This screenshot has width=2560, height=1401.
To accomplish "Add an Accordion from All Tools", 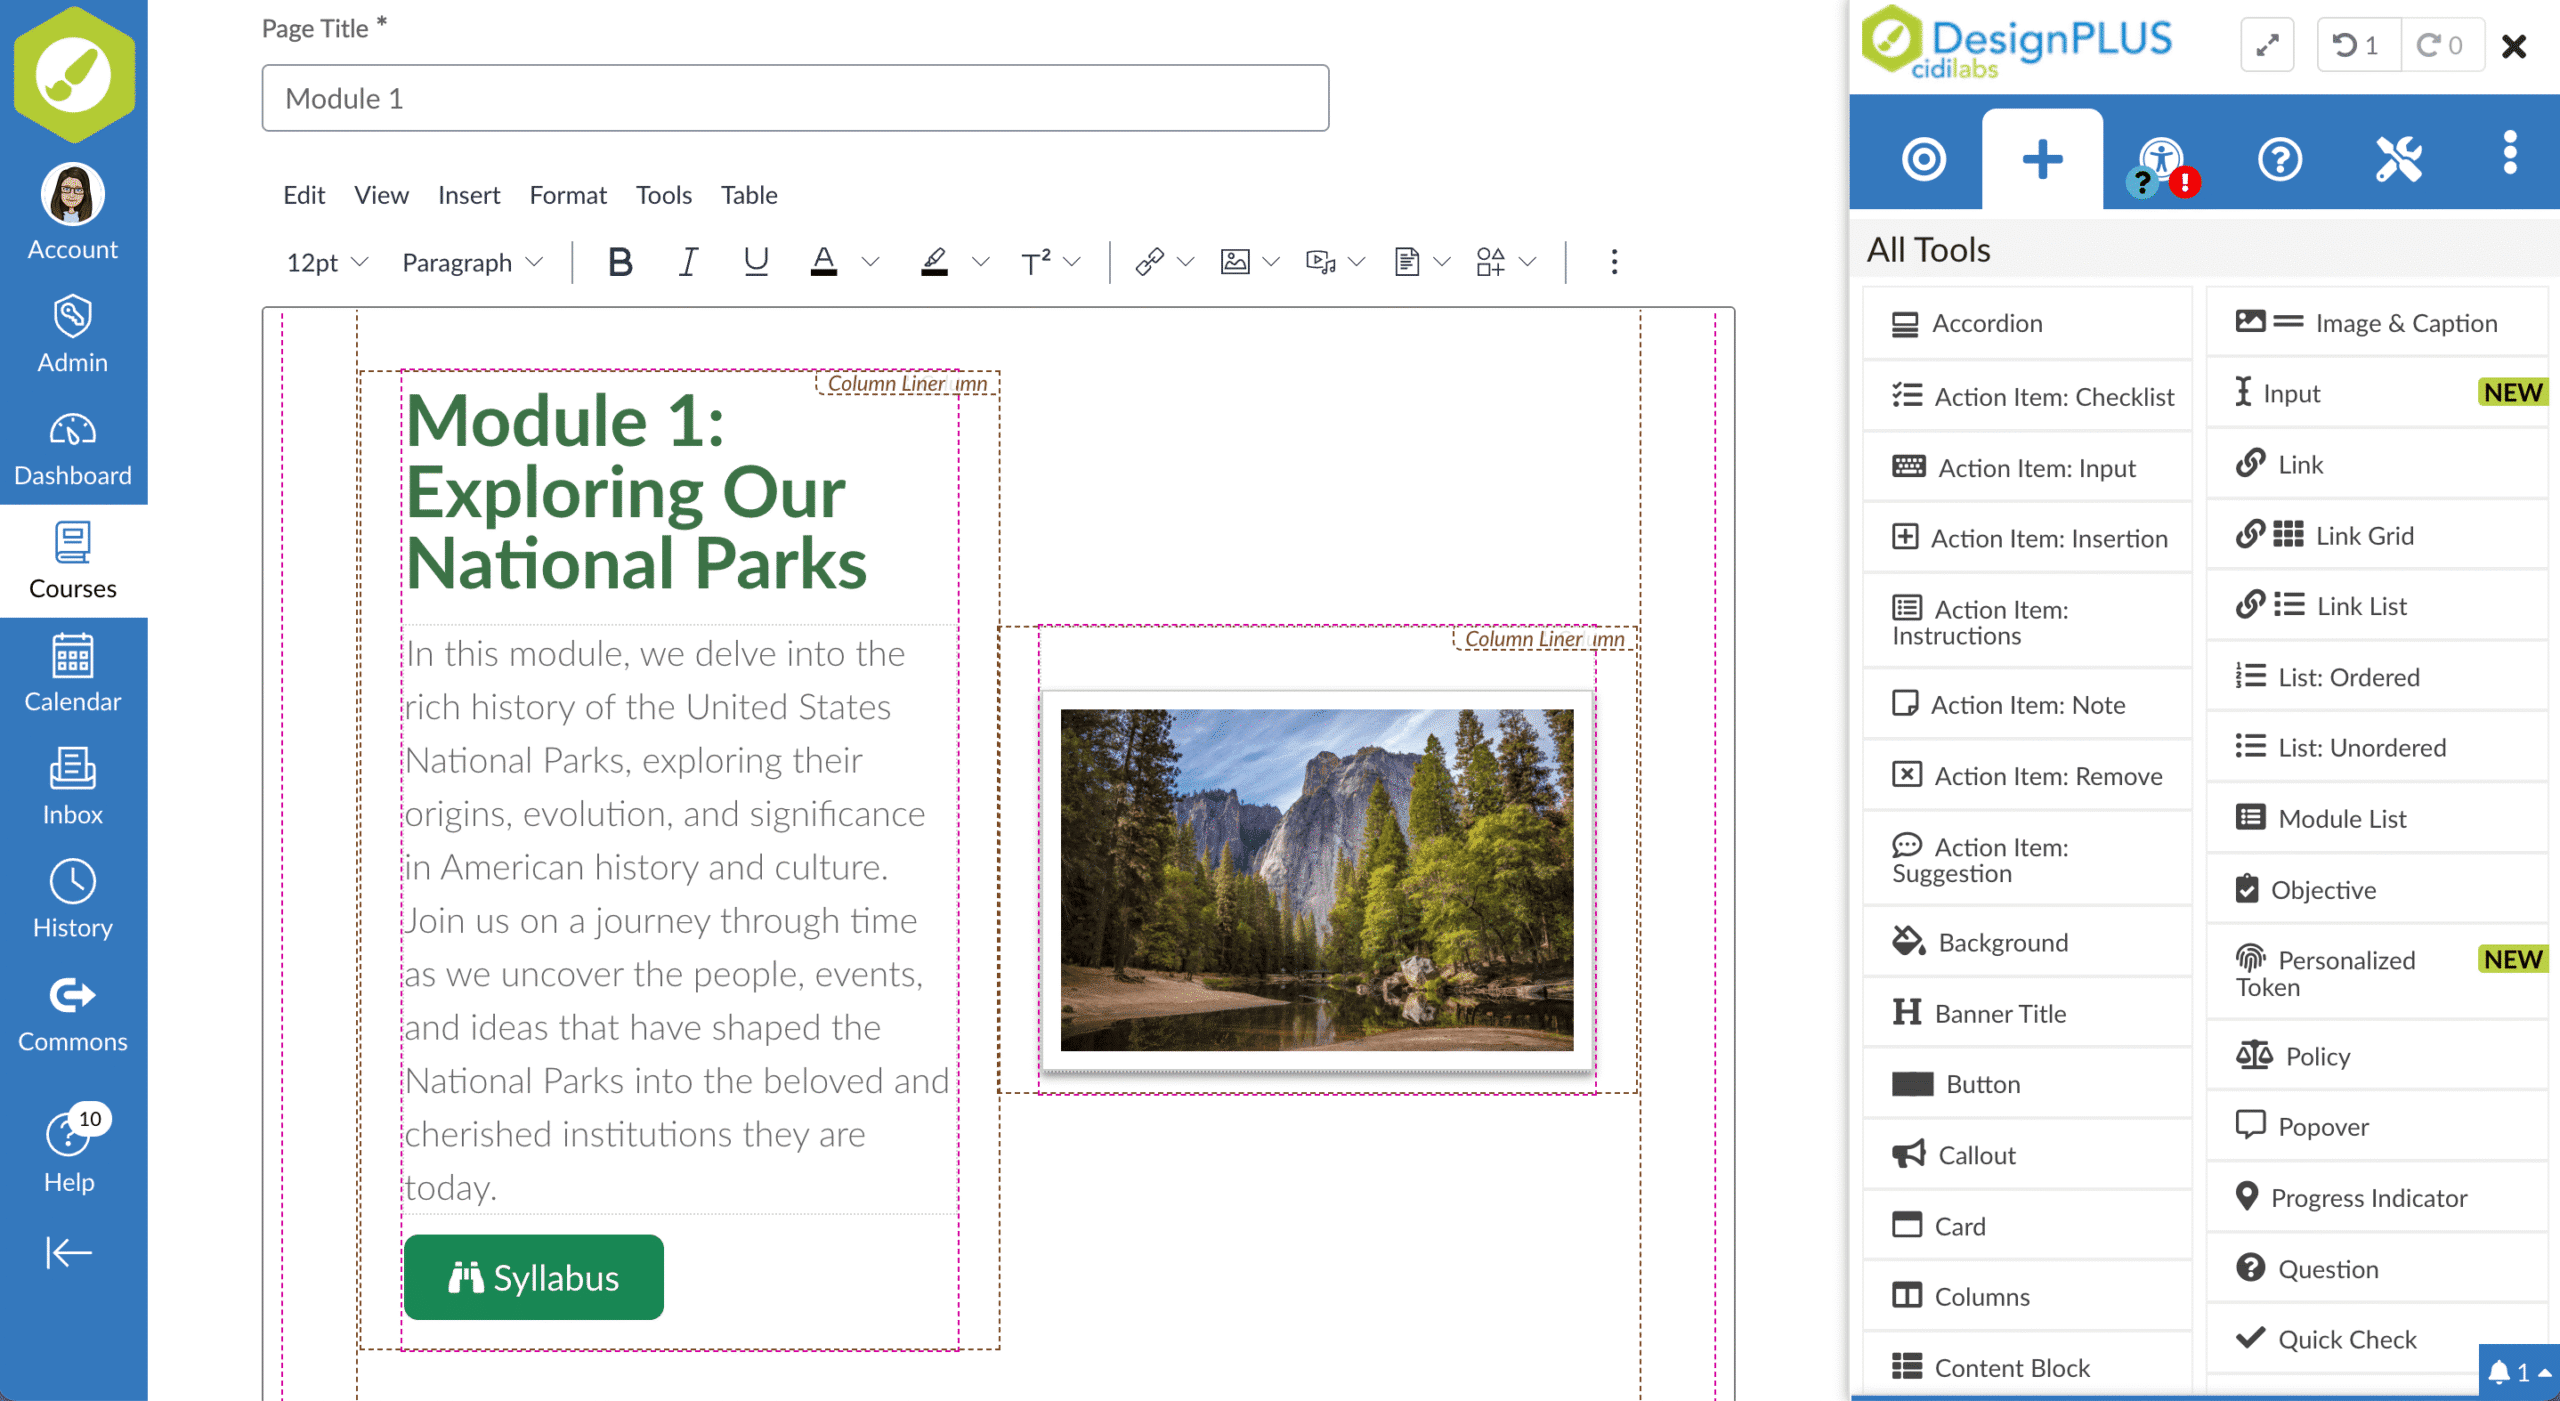I will [x=1985, y=323].
